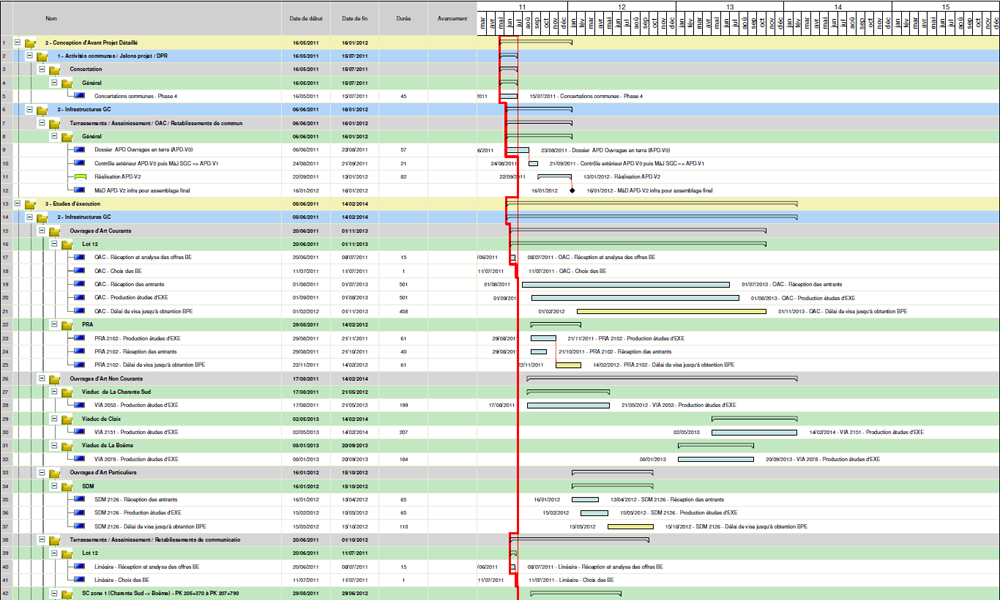Select the task icon of Dossier APD Ouvrages en terre
Screen dimensions: 1000x600
(x=80, y=149)
